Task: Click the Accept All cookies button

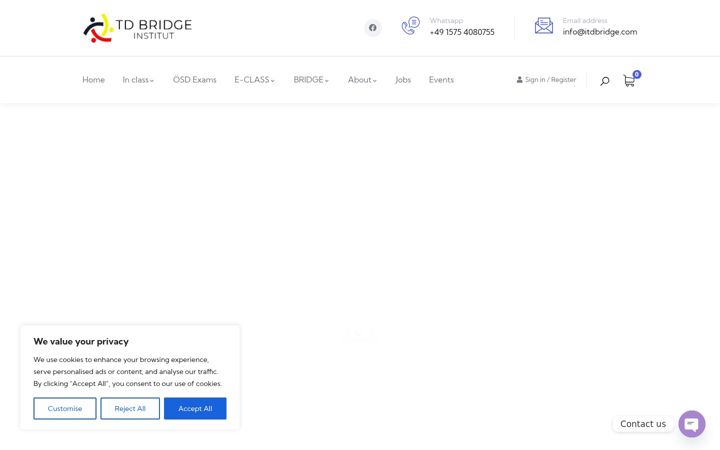Action: (195, 409)
